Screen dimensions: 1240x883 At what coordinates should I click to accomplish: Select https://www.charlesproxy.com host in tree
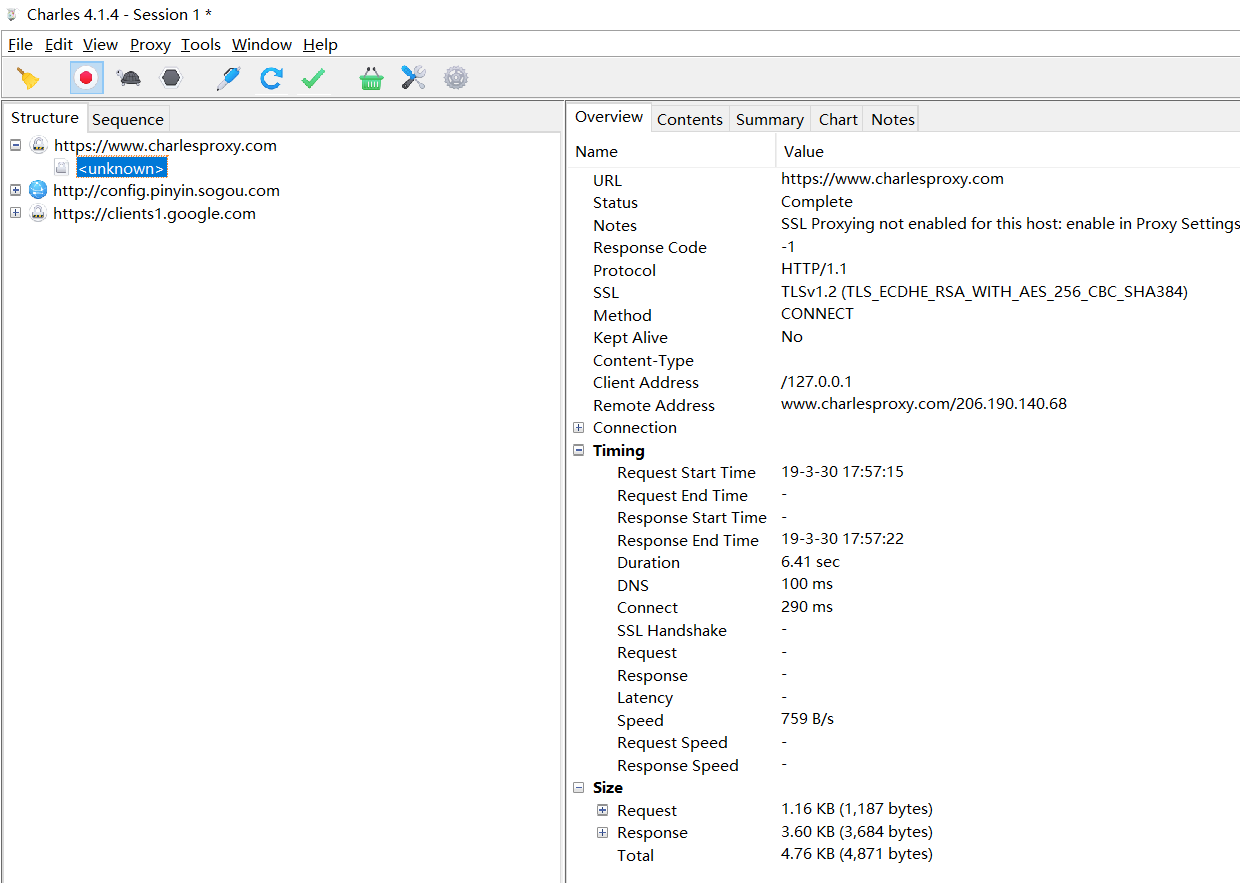165,145
